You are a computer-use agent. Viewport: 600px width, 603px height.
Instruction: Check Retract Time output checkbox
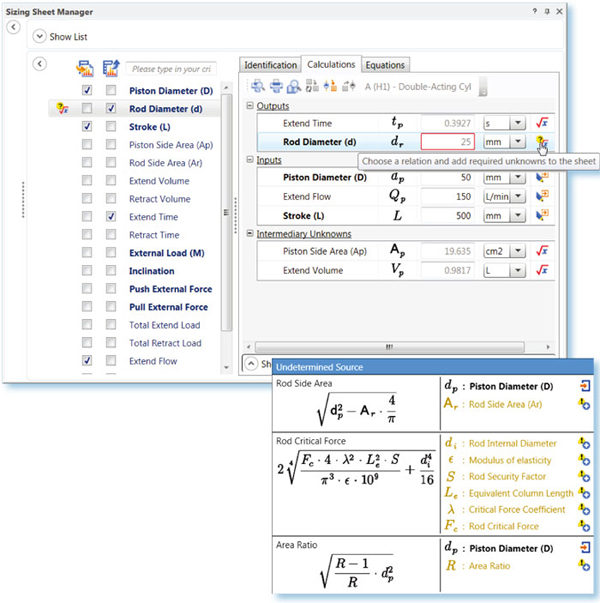coord(111,235)
